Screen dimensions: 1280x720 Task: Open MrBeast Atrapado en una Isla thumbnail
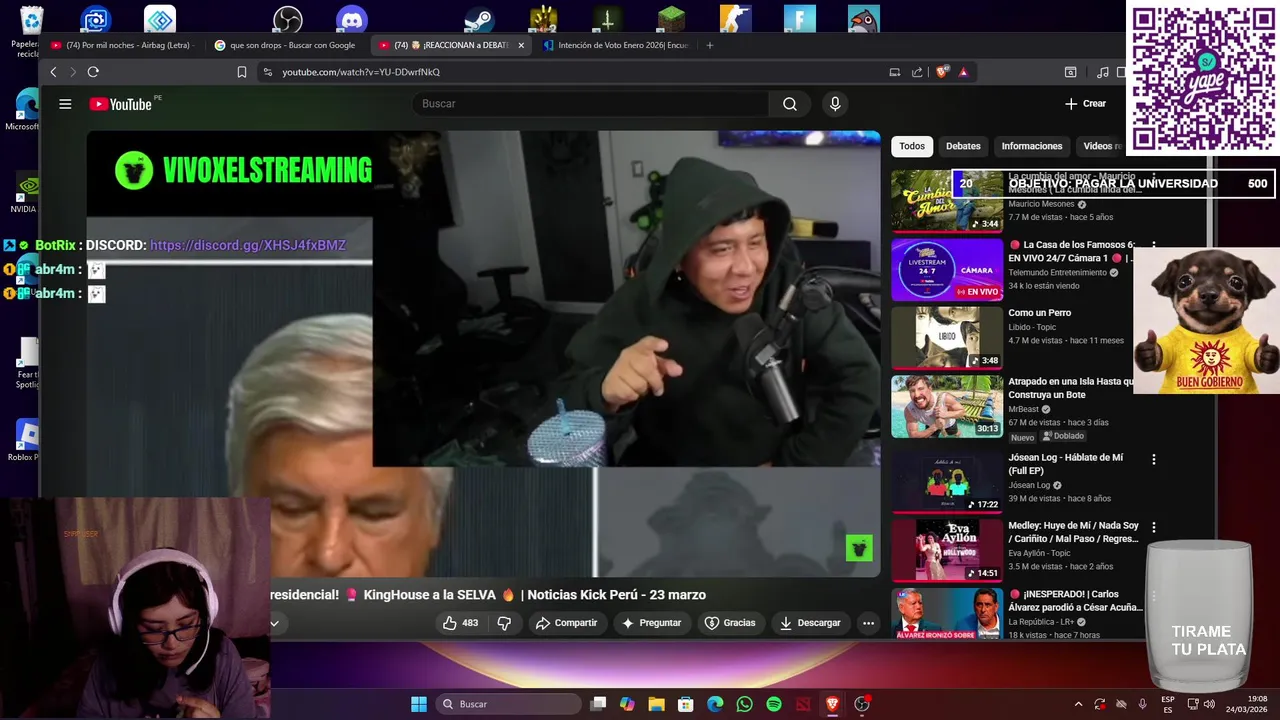coord(947,406)
